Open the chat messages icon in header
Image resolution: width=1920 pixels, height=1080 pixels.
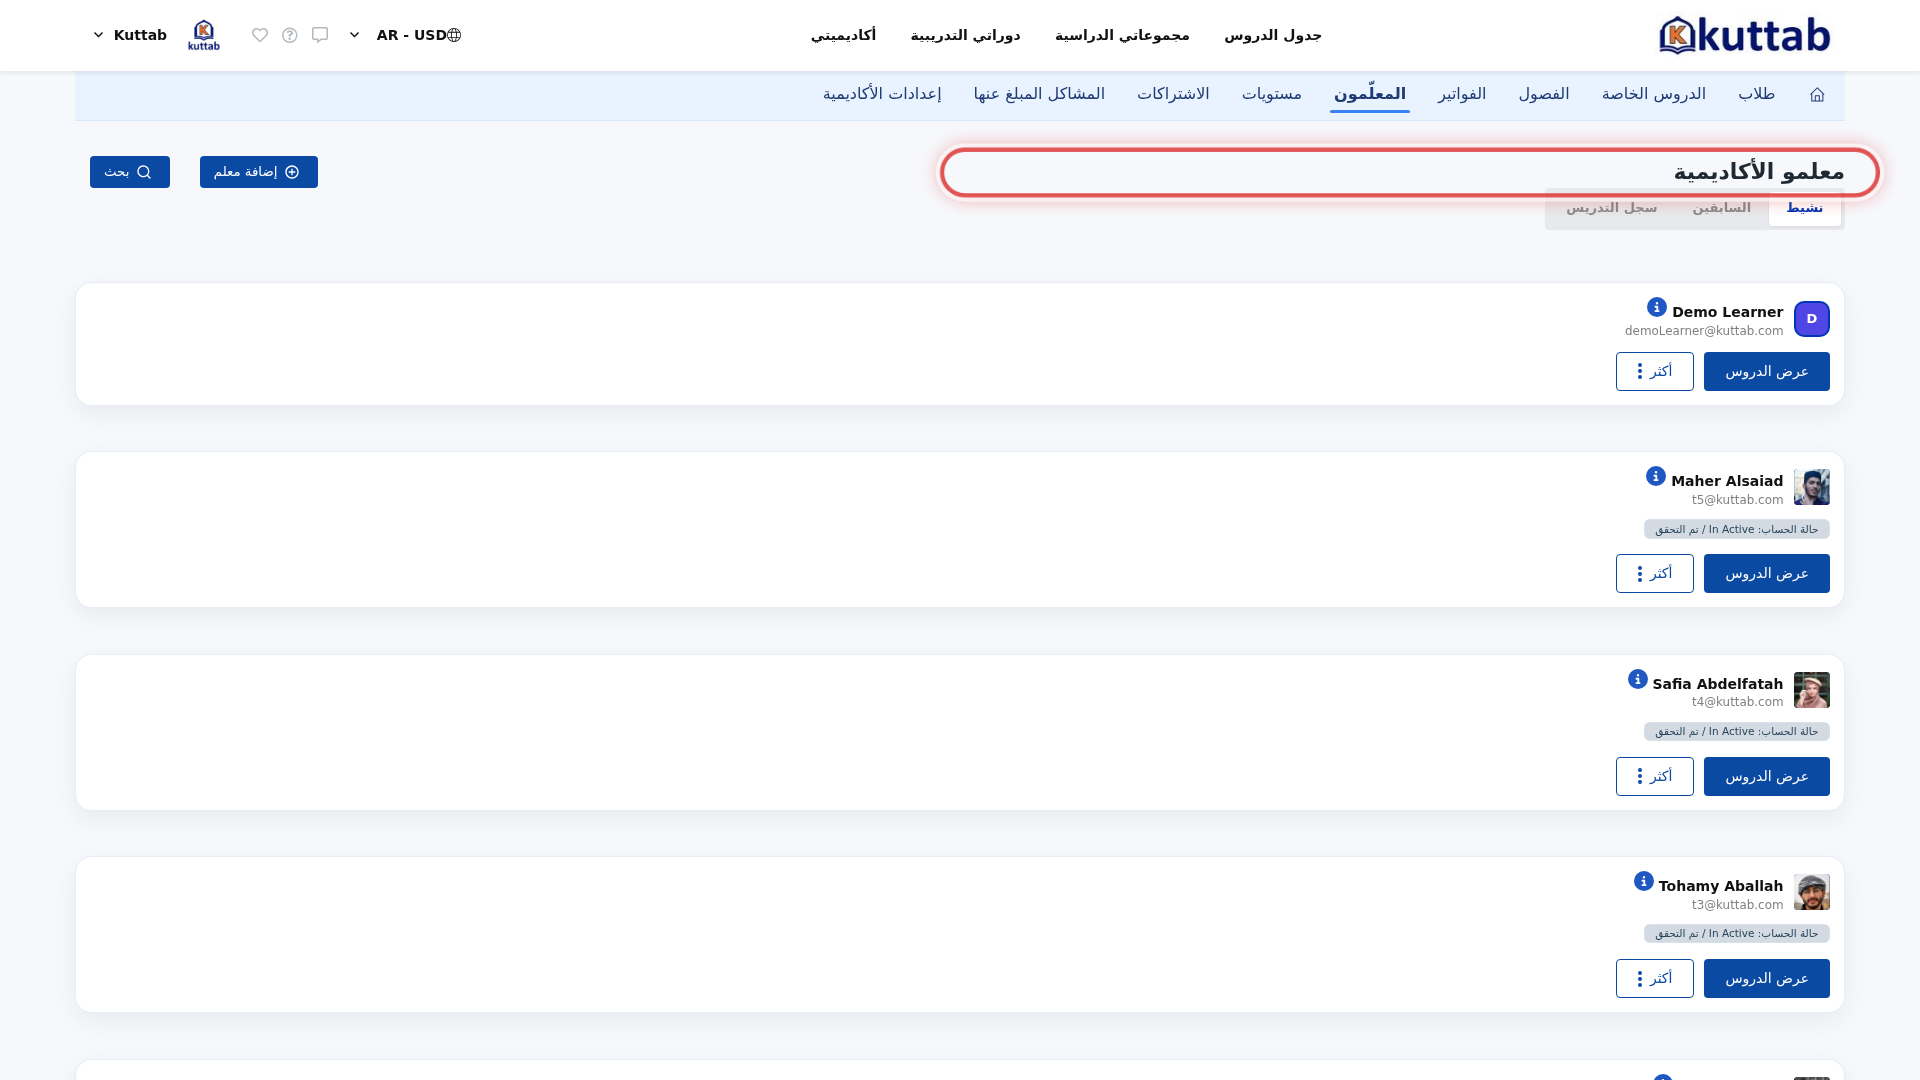[320, 35]
